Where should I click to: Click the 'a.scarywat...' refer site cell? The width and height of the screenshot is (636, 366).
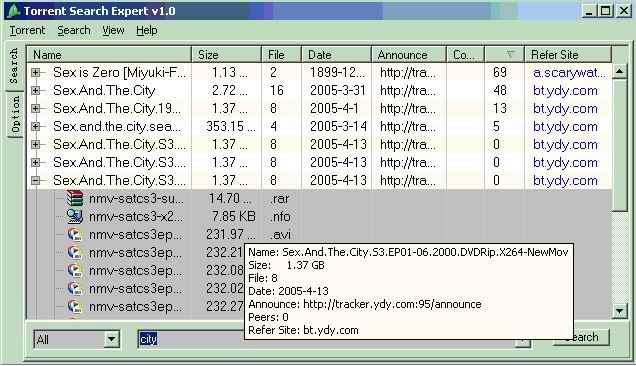coord(569,73)
